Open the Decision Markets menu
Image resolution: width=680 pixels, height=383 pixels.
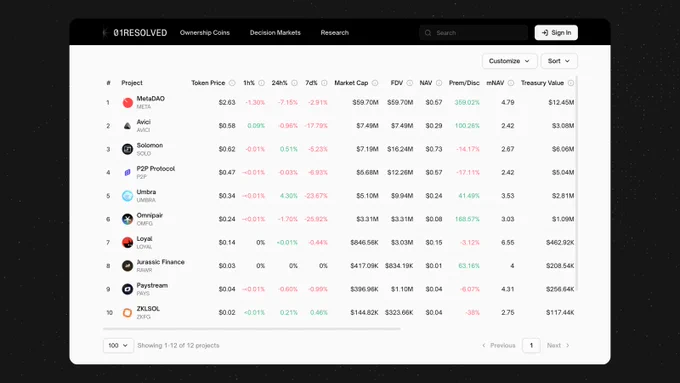[275, 33]
